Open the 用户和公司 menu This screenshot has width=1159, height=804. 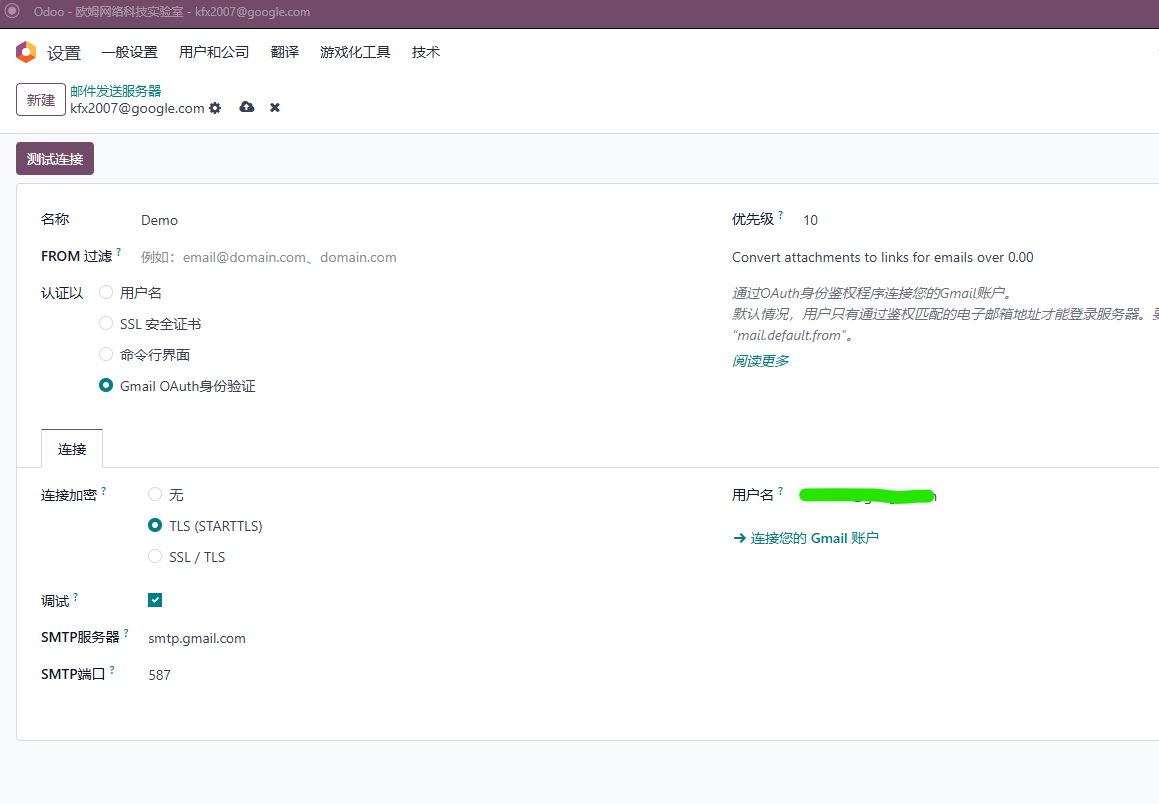pyautogui.click(x=214, y=52)
